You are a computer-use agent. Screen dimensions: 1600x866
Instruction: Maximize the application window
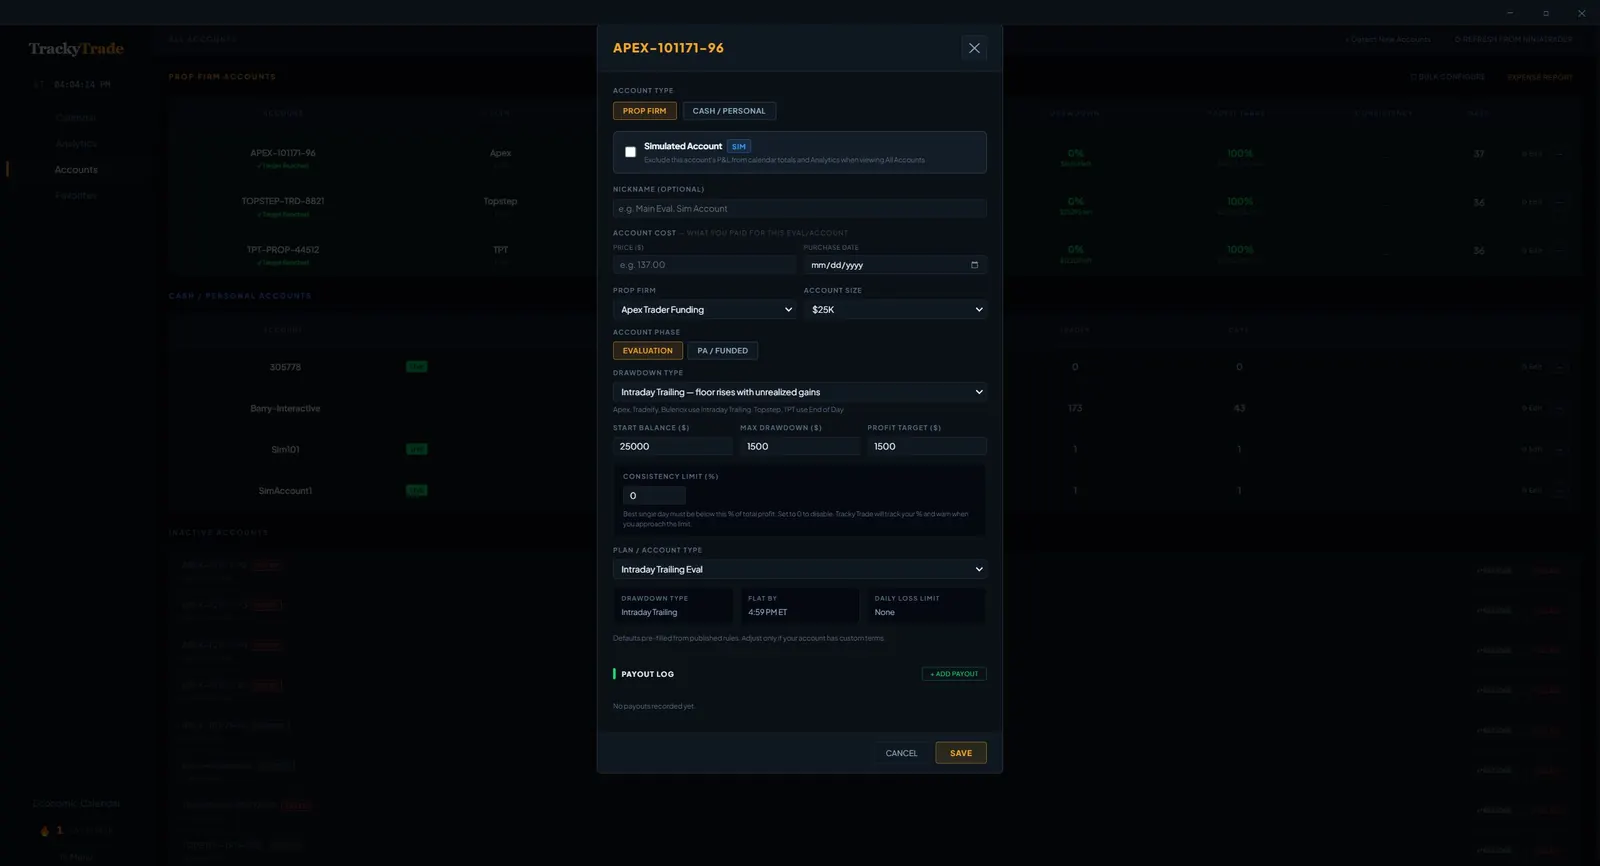1546,13
